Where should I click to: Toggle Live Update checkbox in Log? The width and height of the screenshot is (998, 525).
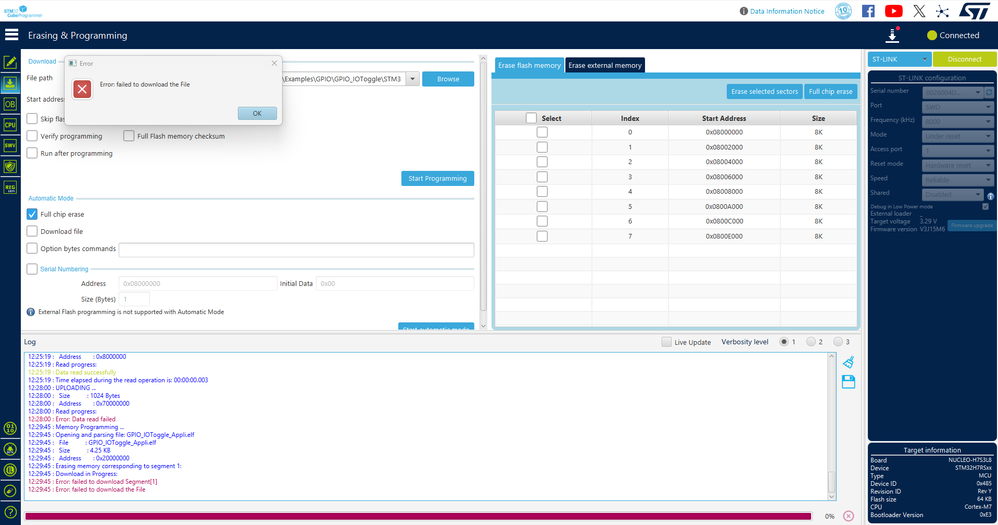point(666,342)
